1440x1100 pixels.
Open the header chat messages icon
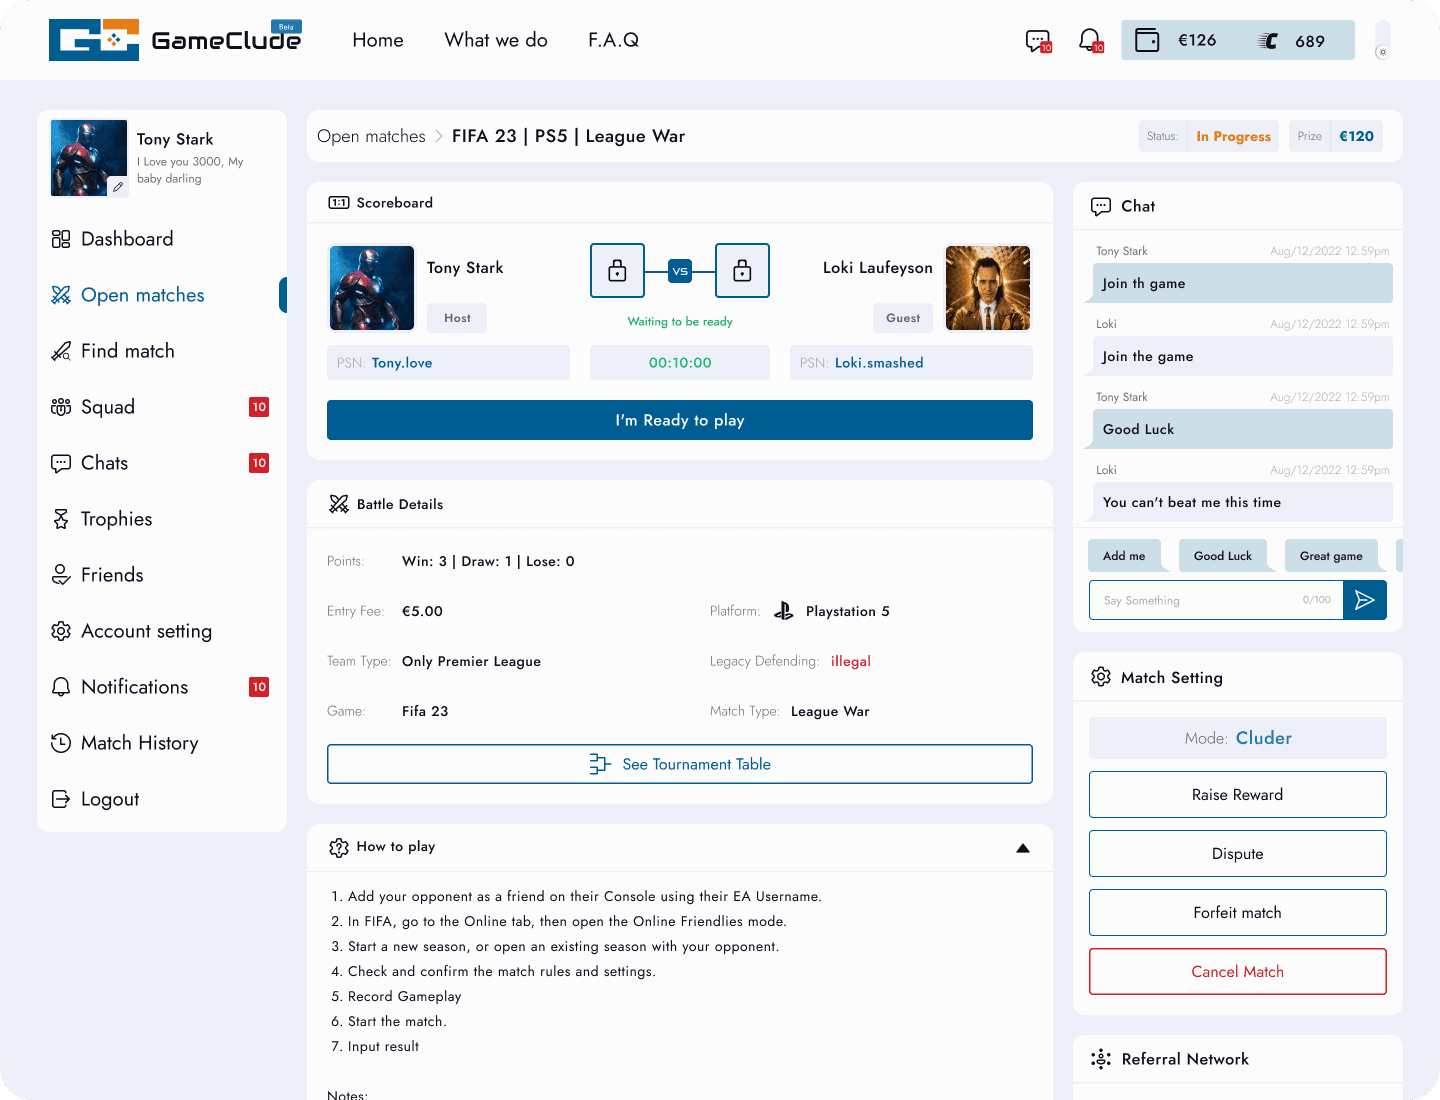(x=1038, y=41)
